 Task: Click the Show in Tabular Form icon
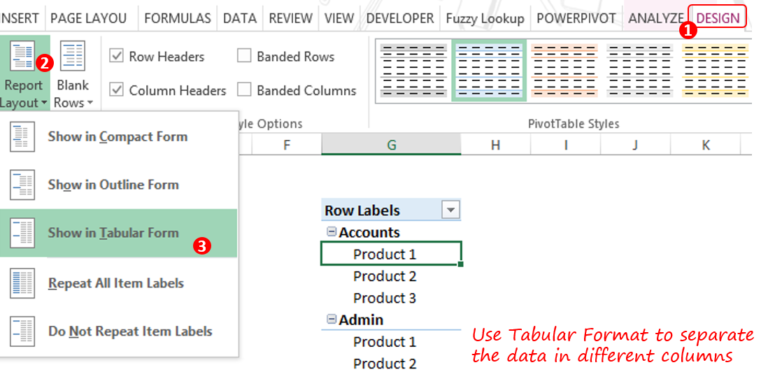pyautogui.click(x=22, y=233)
